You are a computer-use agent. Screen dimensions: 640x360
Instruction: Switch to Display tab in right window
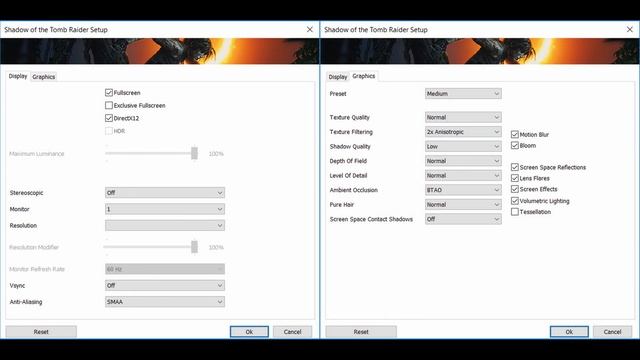pos(338,77)
